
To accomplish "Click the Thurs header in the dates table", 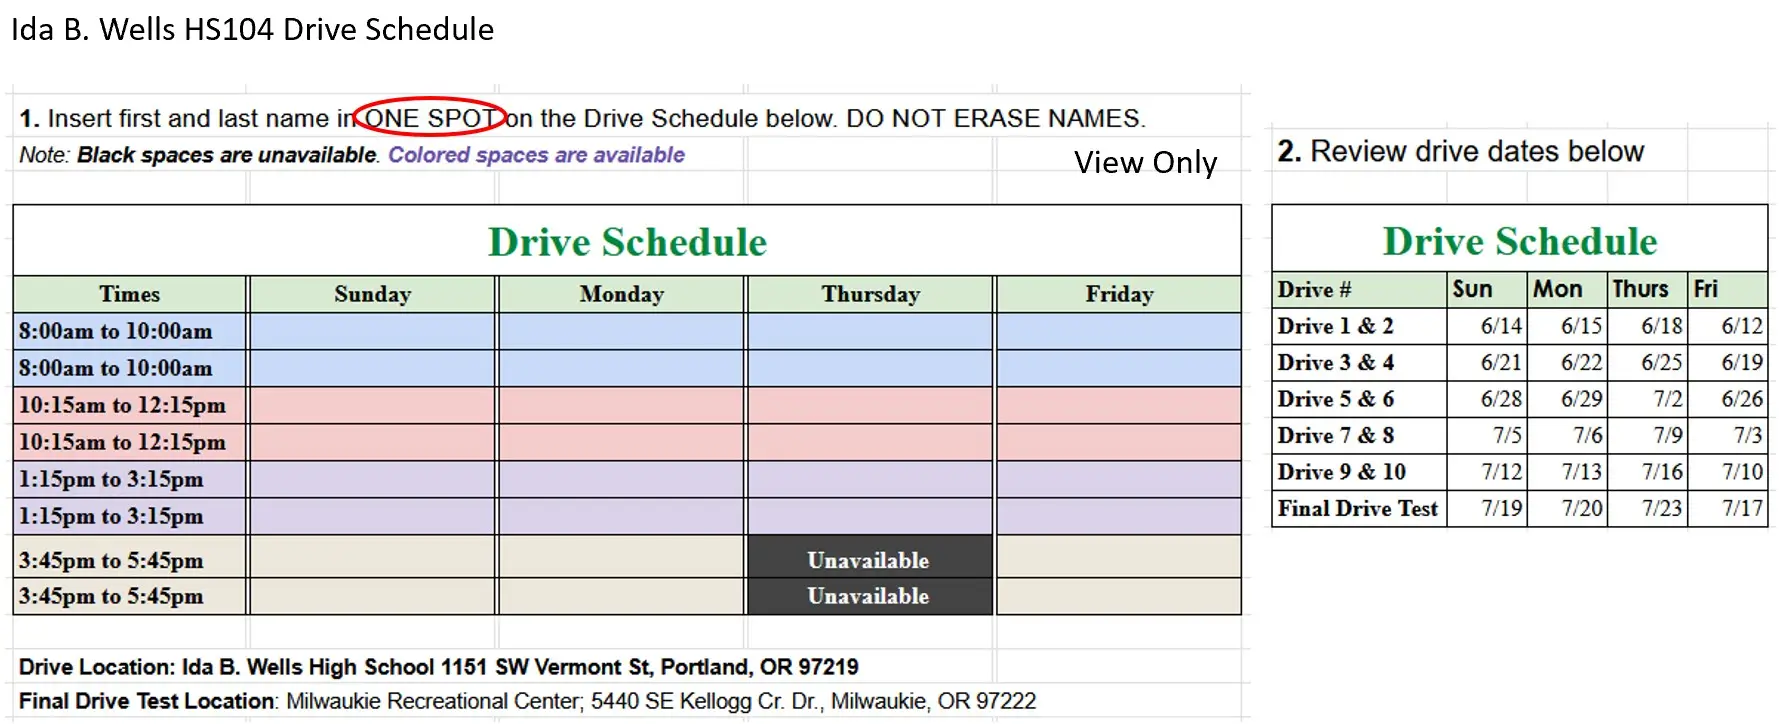I will click(1640, 290).
